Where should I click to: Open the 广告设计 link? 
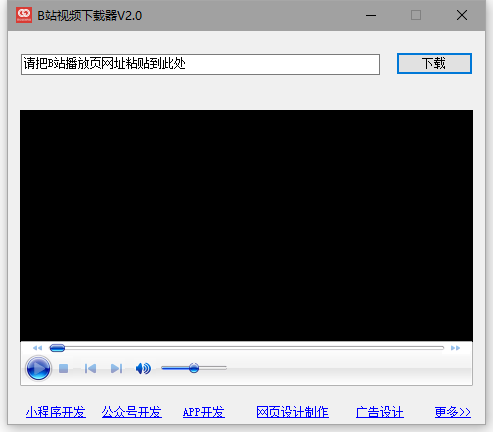coord(380,412)
